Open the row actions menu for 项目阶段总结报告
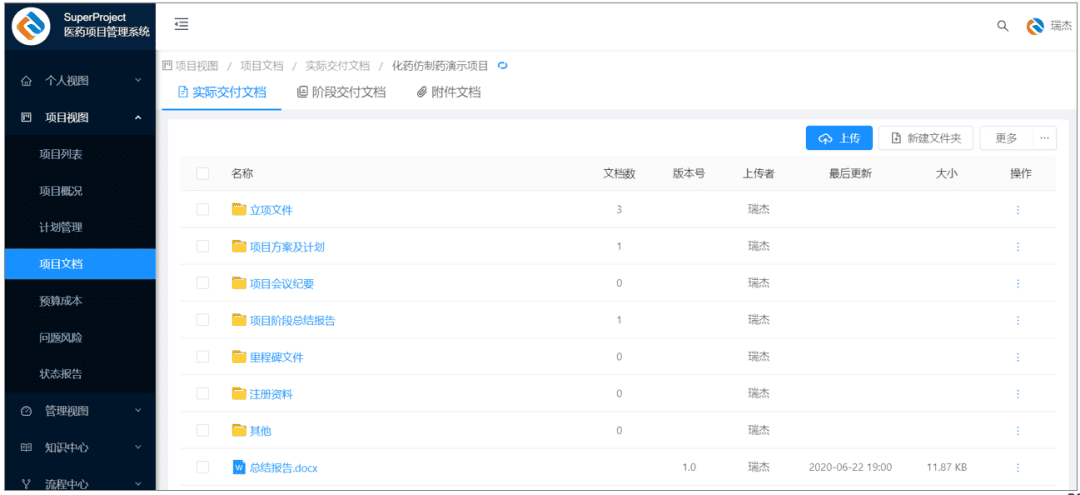 (1018, 320)
